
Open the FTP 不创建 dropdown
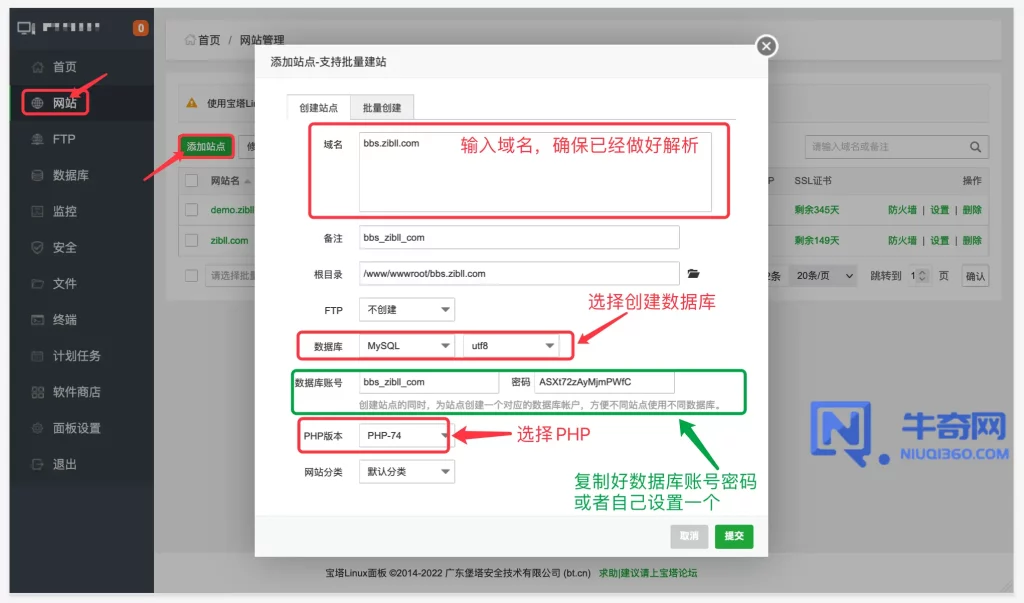[x=406, y=310]
